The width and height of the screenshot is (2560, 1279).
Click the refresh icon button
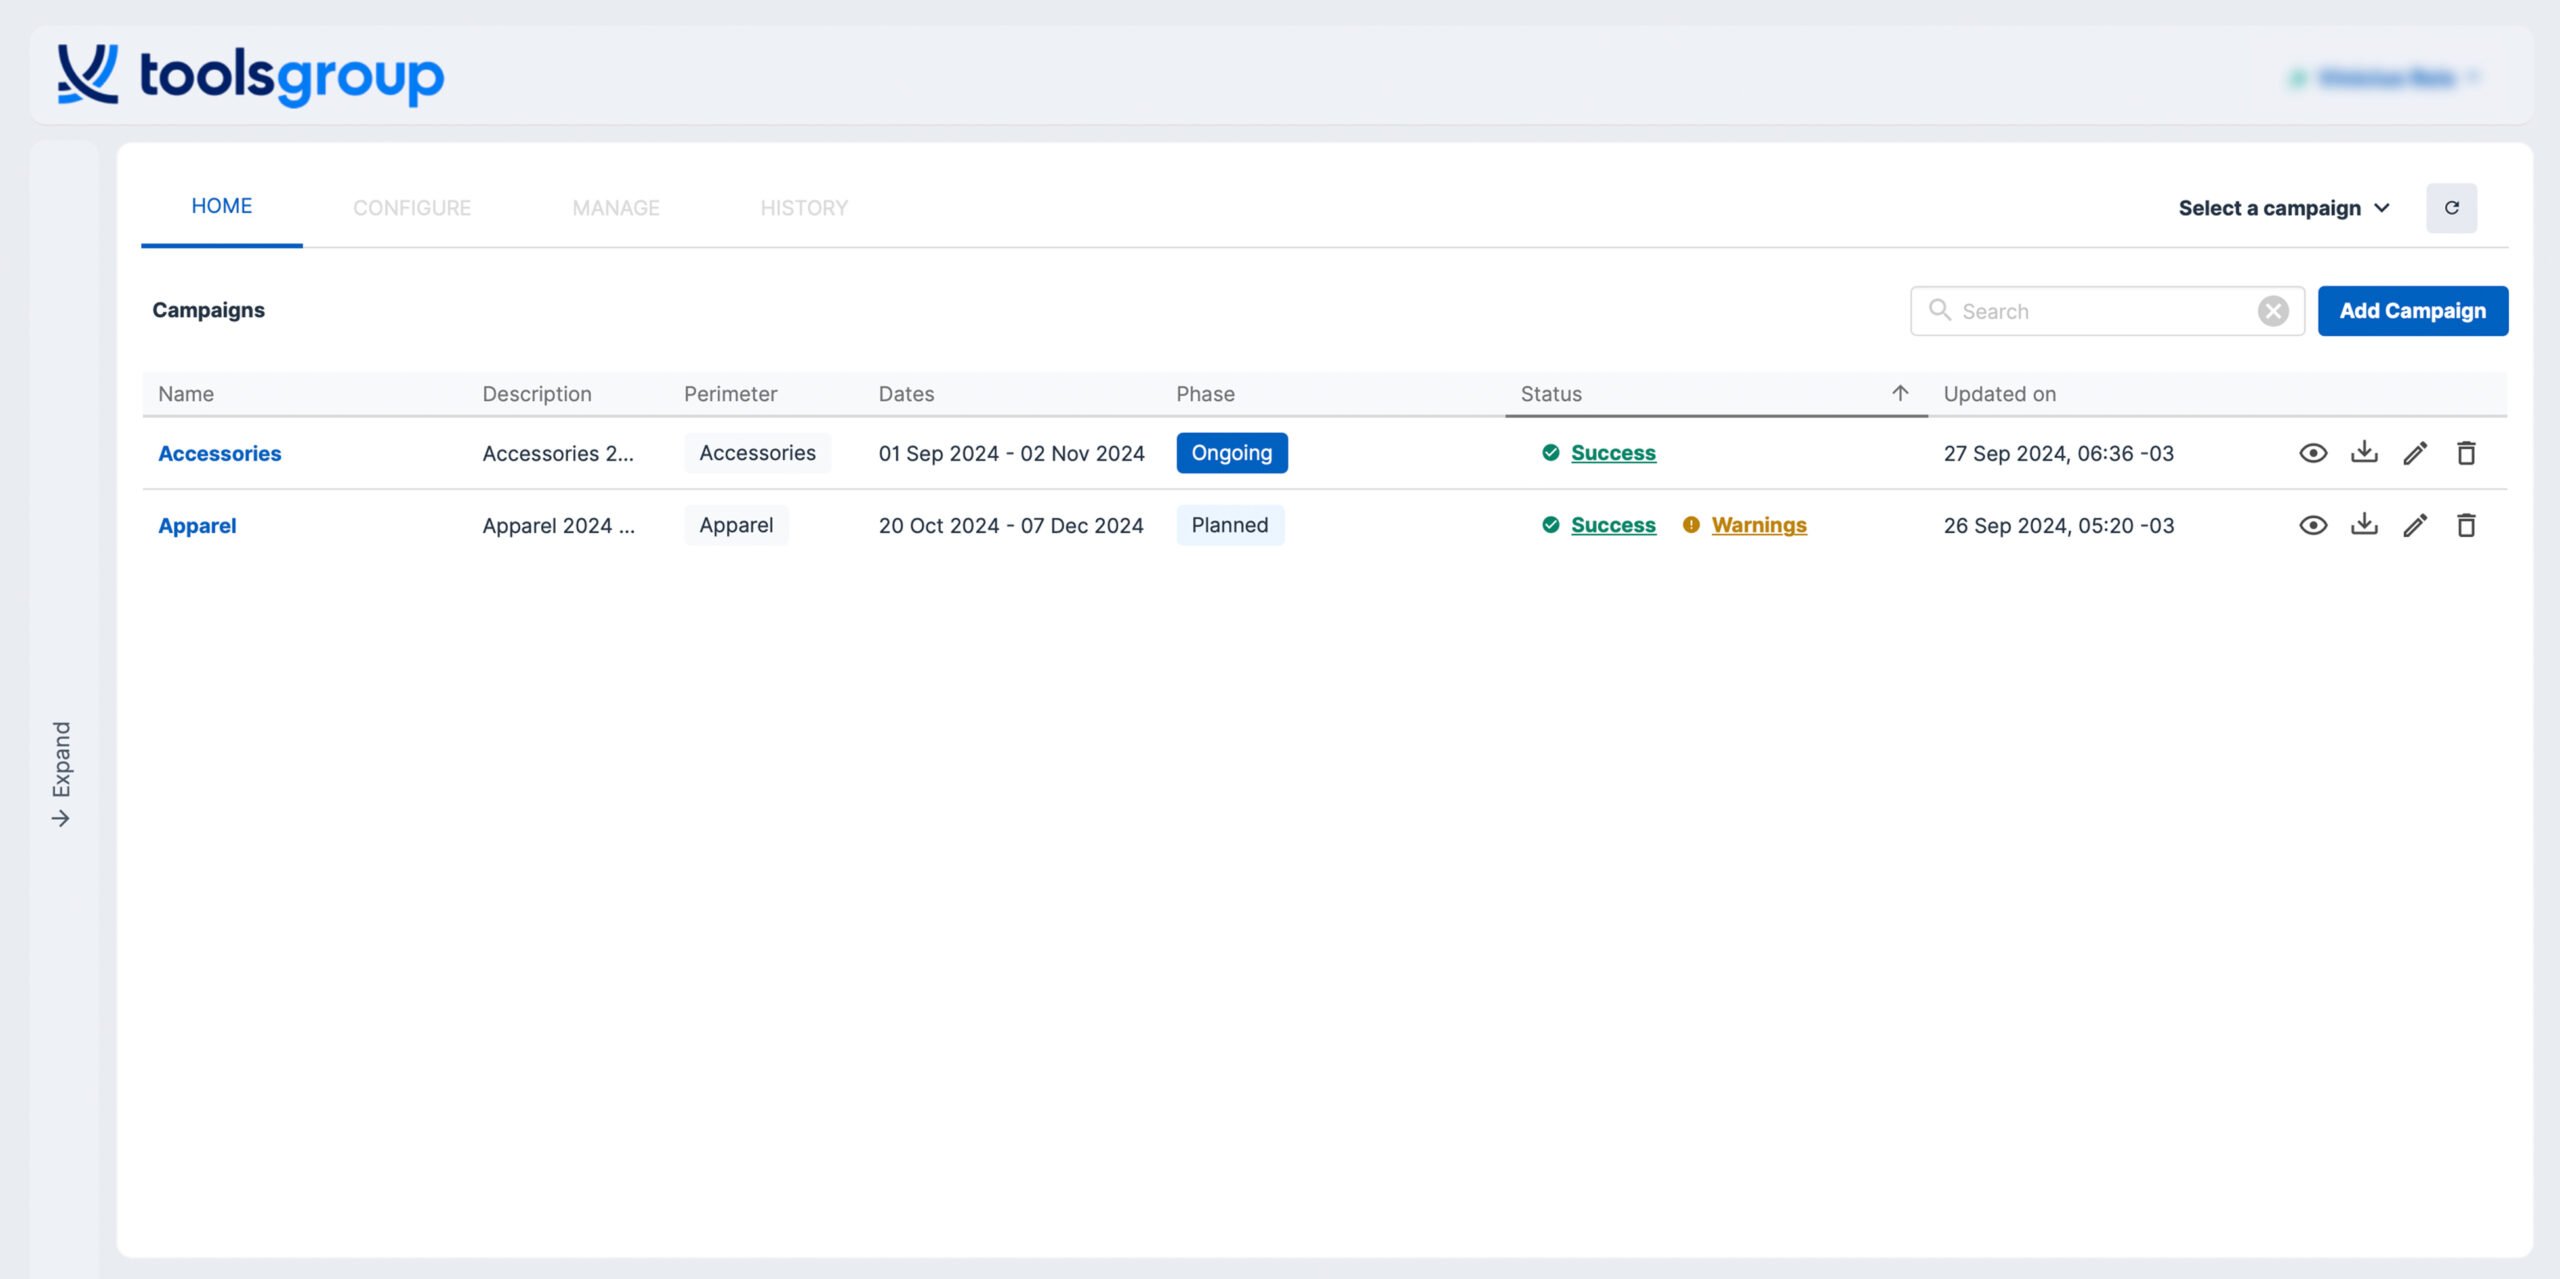click(x=2451, y=208)
